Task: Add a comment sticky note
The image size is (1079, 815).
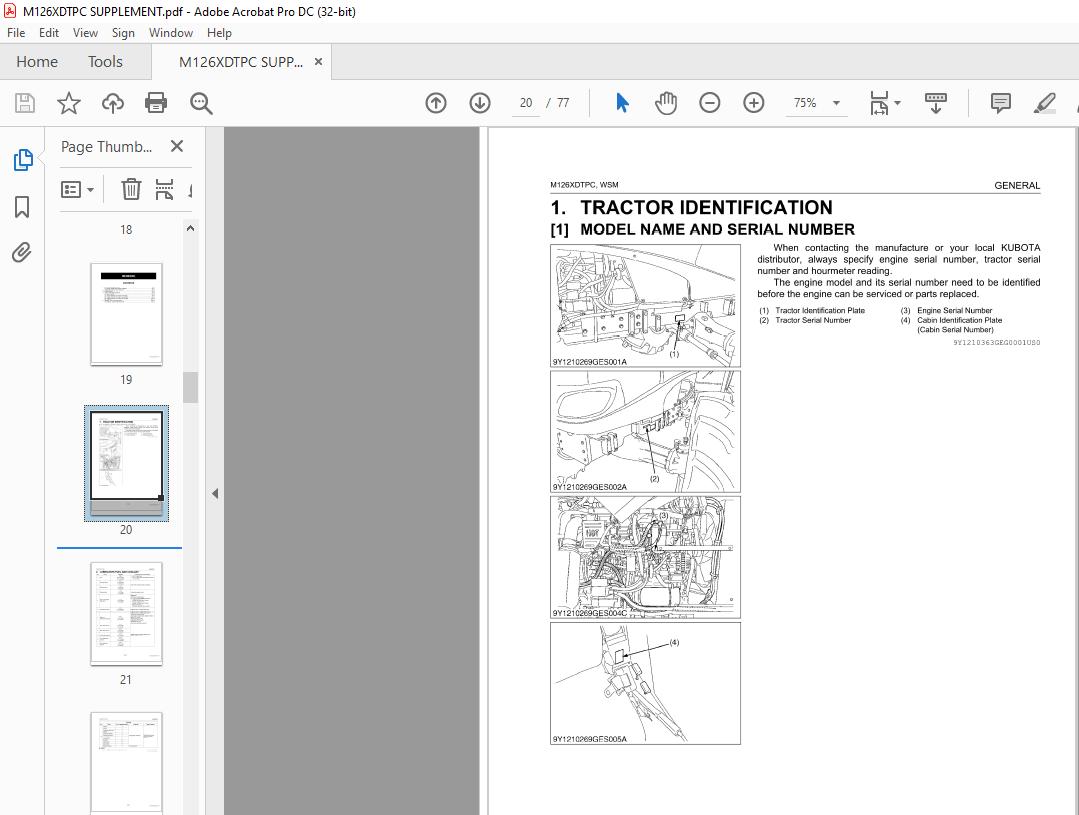Action: pos(1001,103)
